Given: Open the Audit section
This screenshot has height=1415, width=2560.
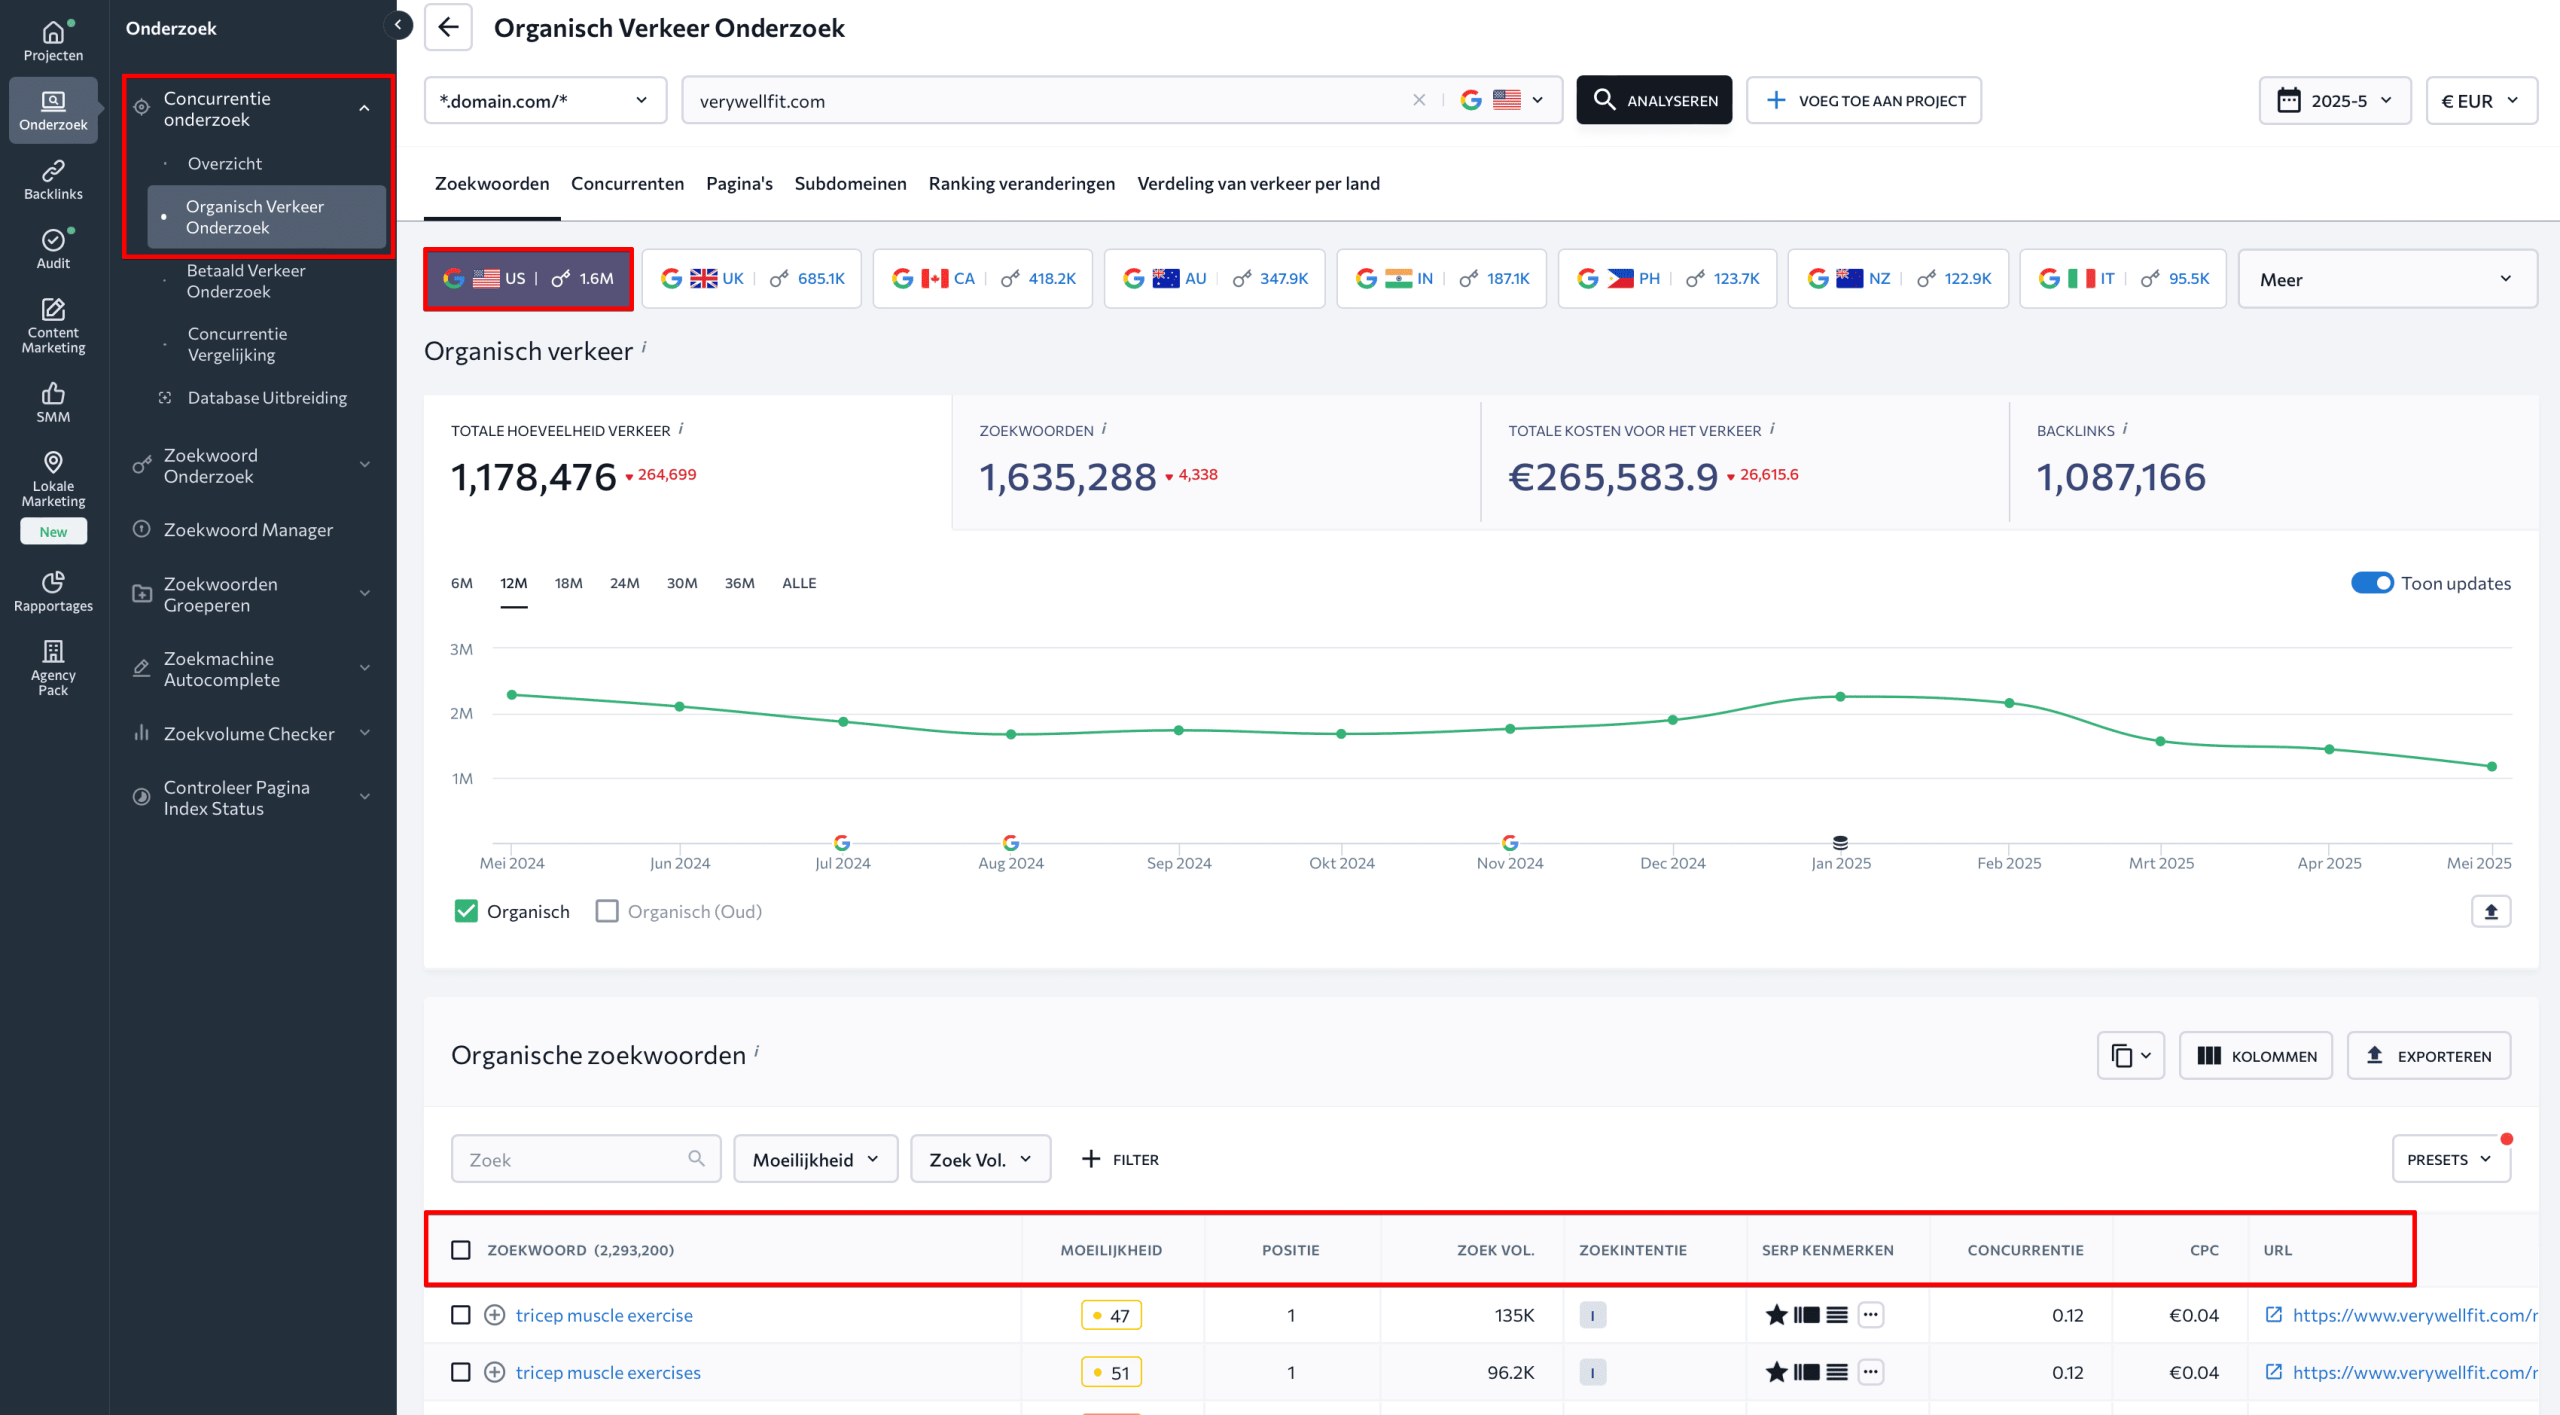Looking at the screenshot, I should (x=53, y=249).
